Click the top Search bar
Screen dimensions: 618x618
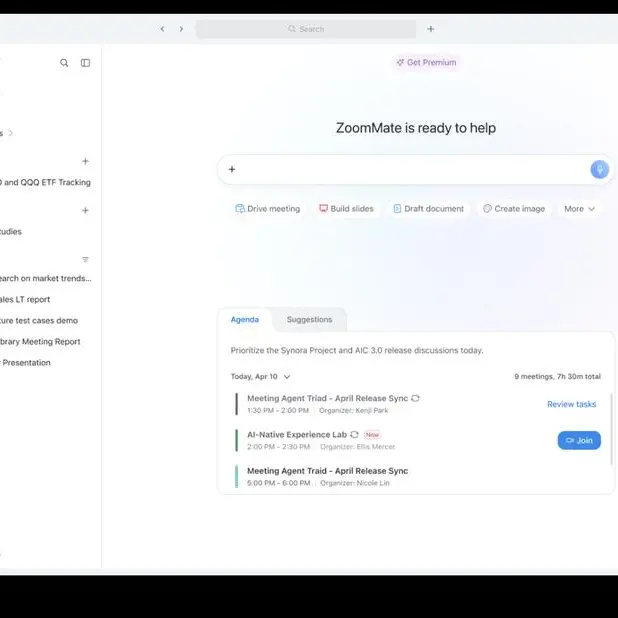point(306,29)
